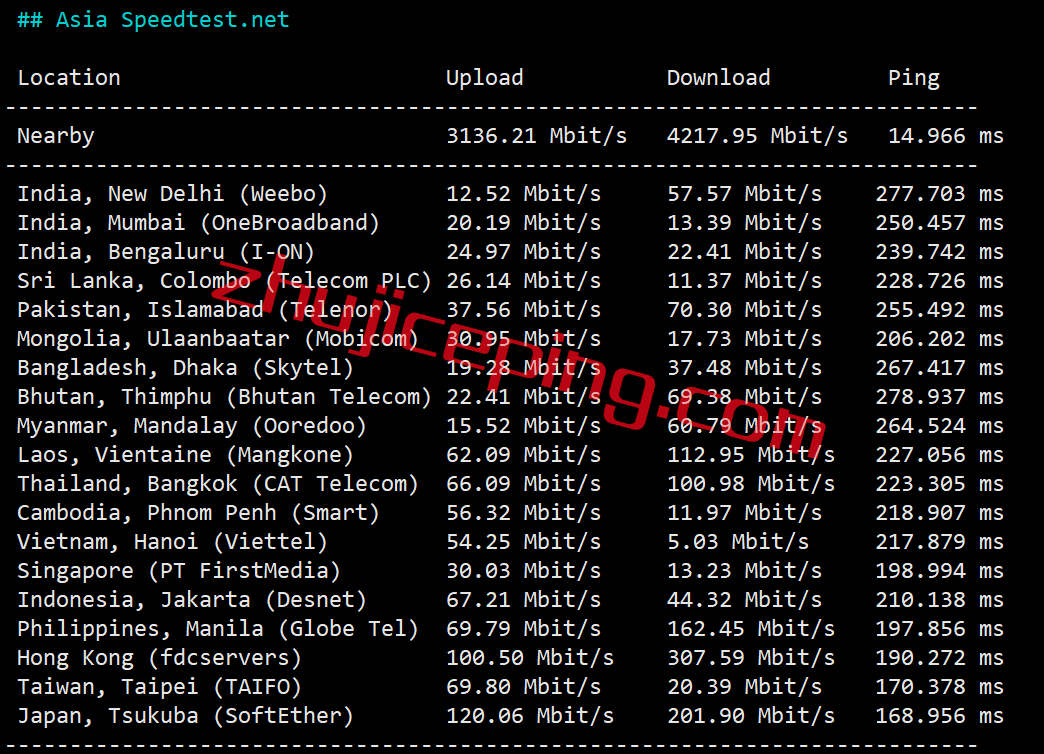This screenshot has height=754, width=1044.
Task: Click the Ping column header
Action: (914, 78)
